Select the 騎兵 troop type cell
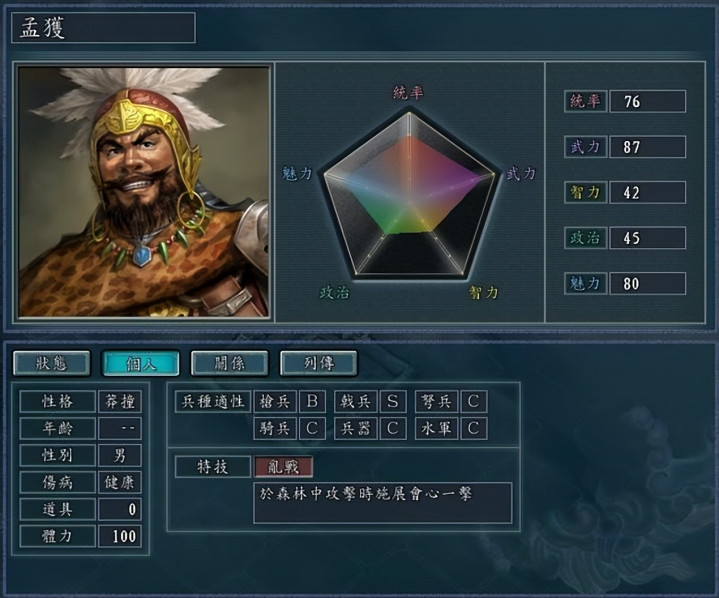Screen dimensions: 719x598 [275, 428]
